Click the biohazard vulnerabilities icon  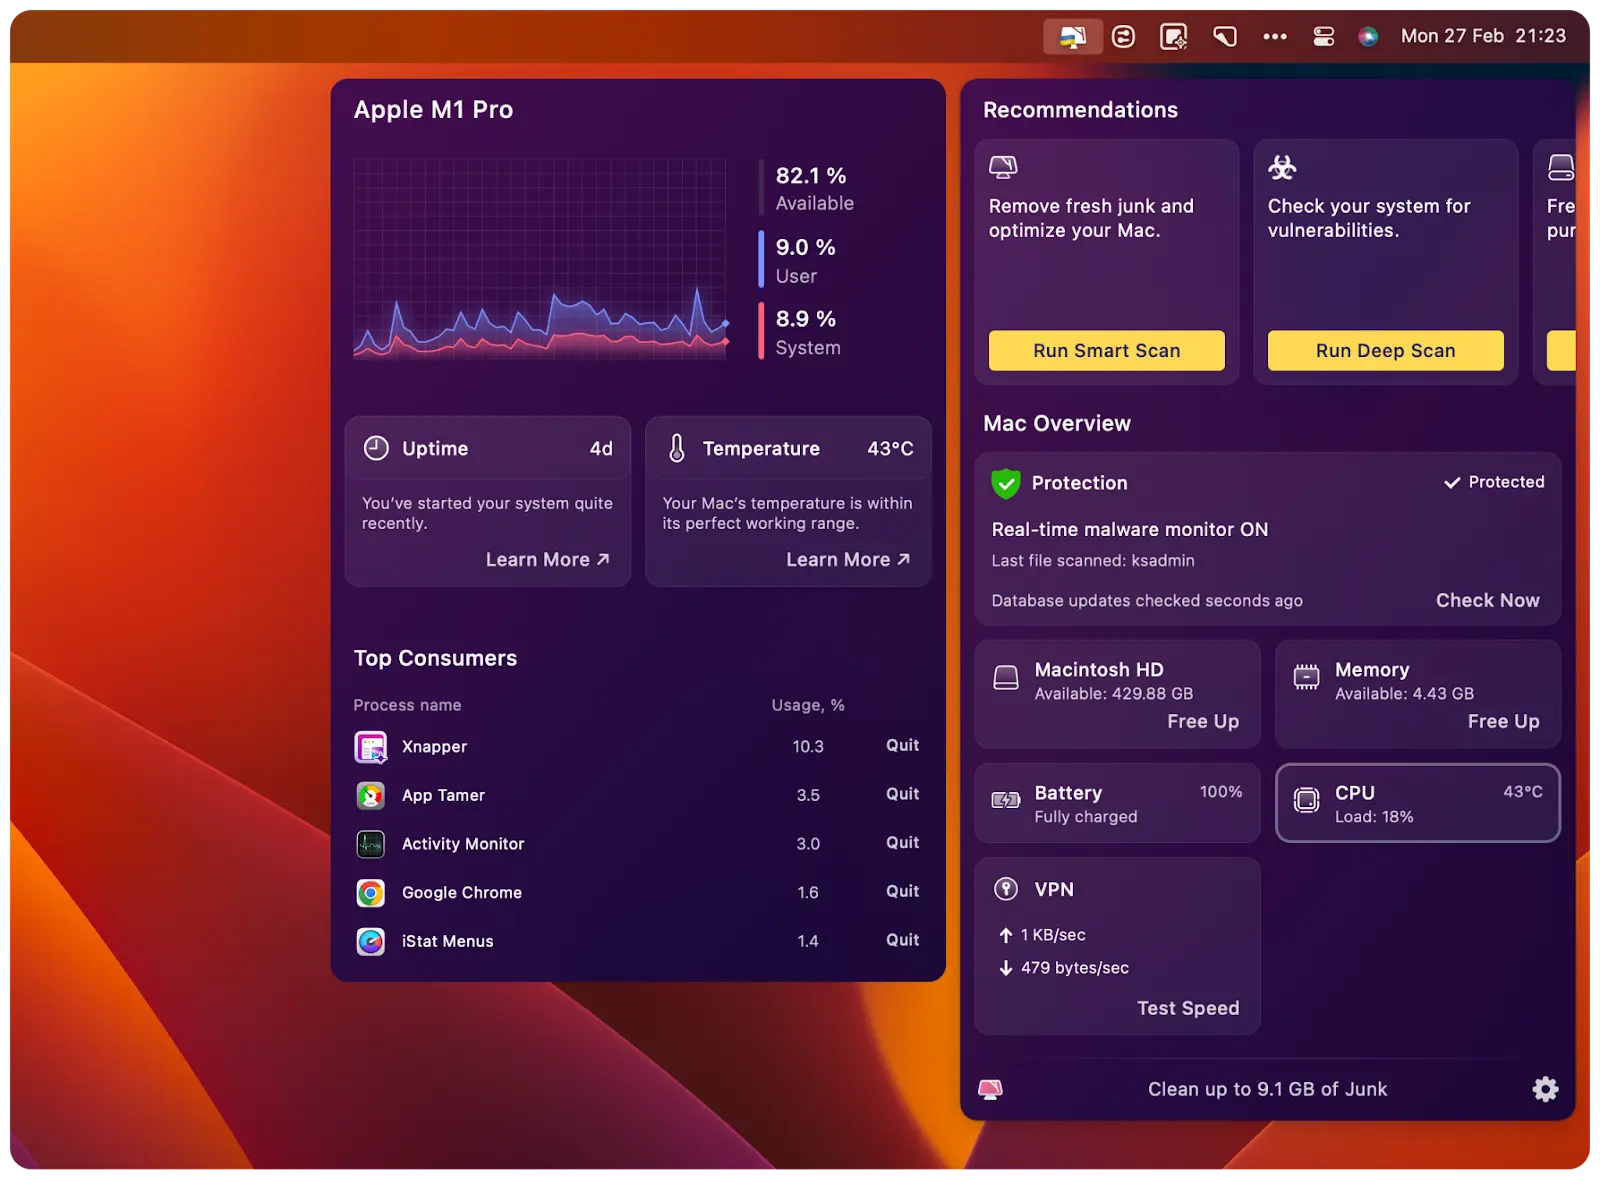(x=1282, y=167)
